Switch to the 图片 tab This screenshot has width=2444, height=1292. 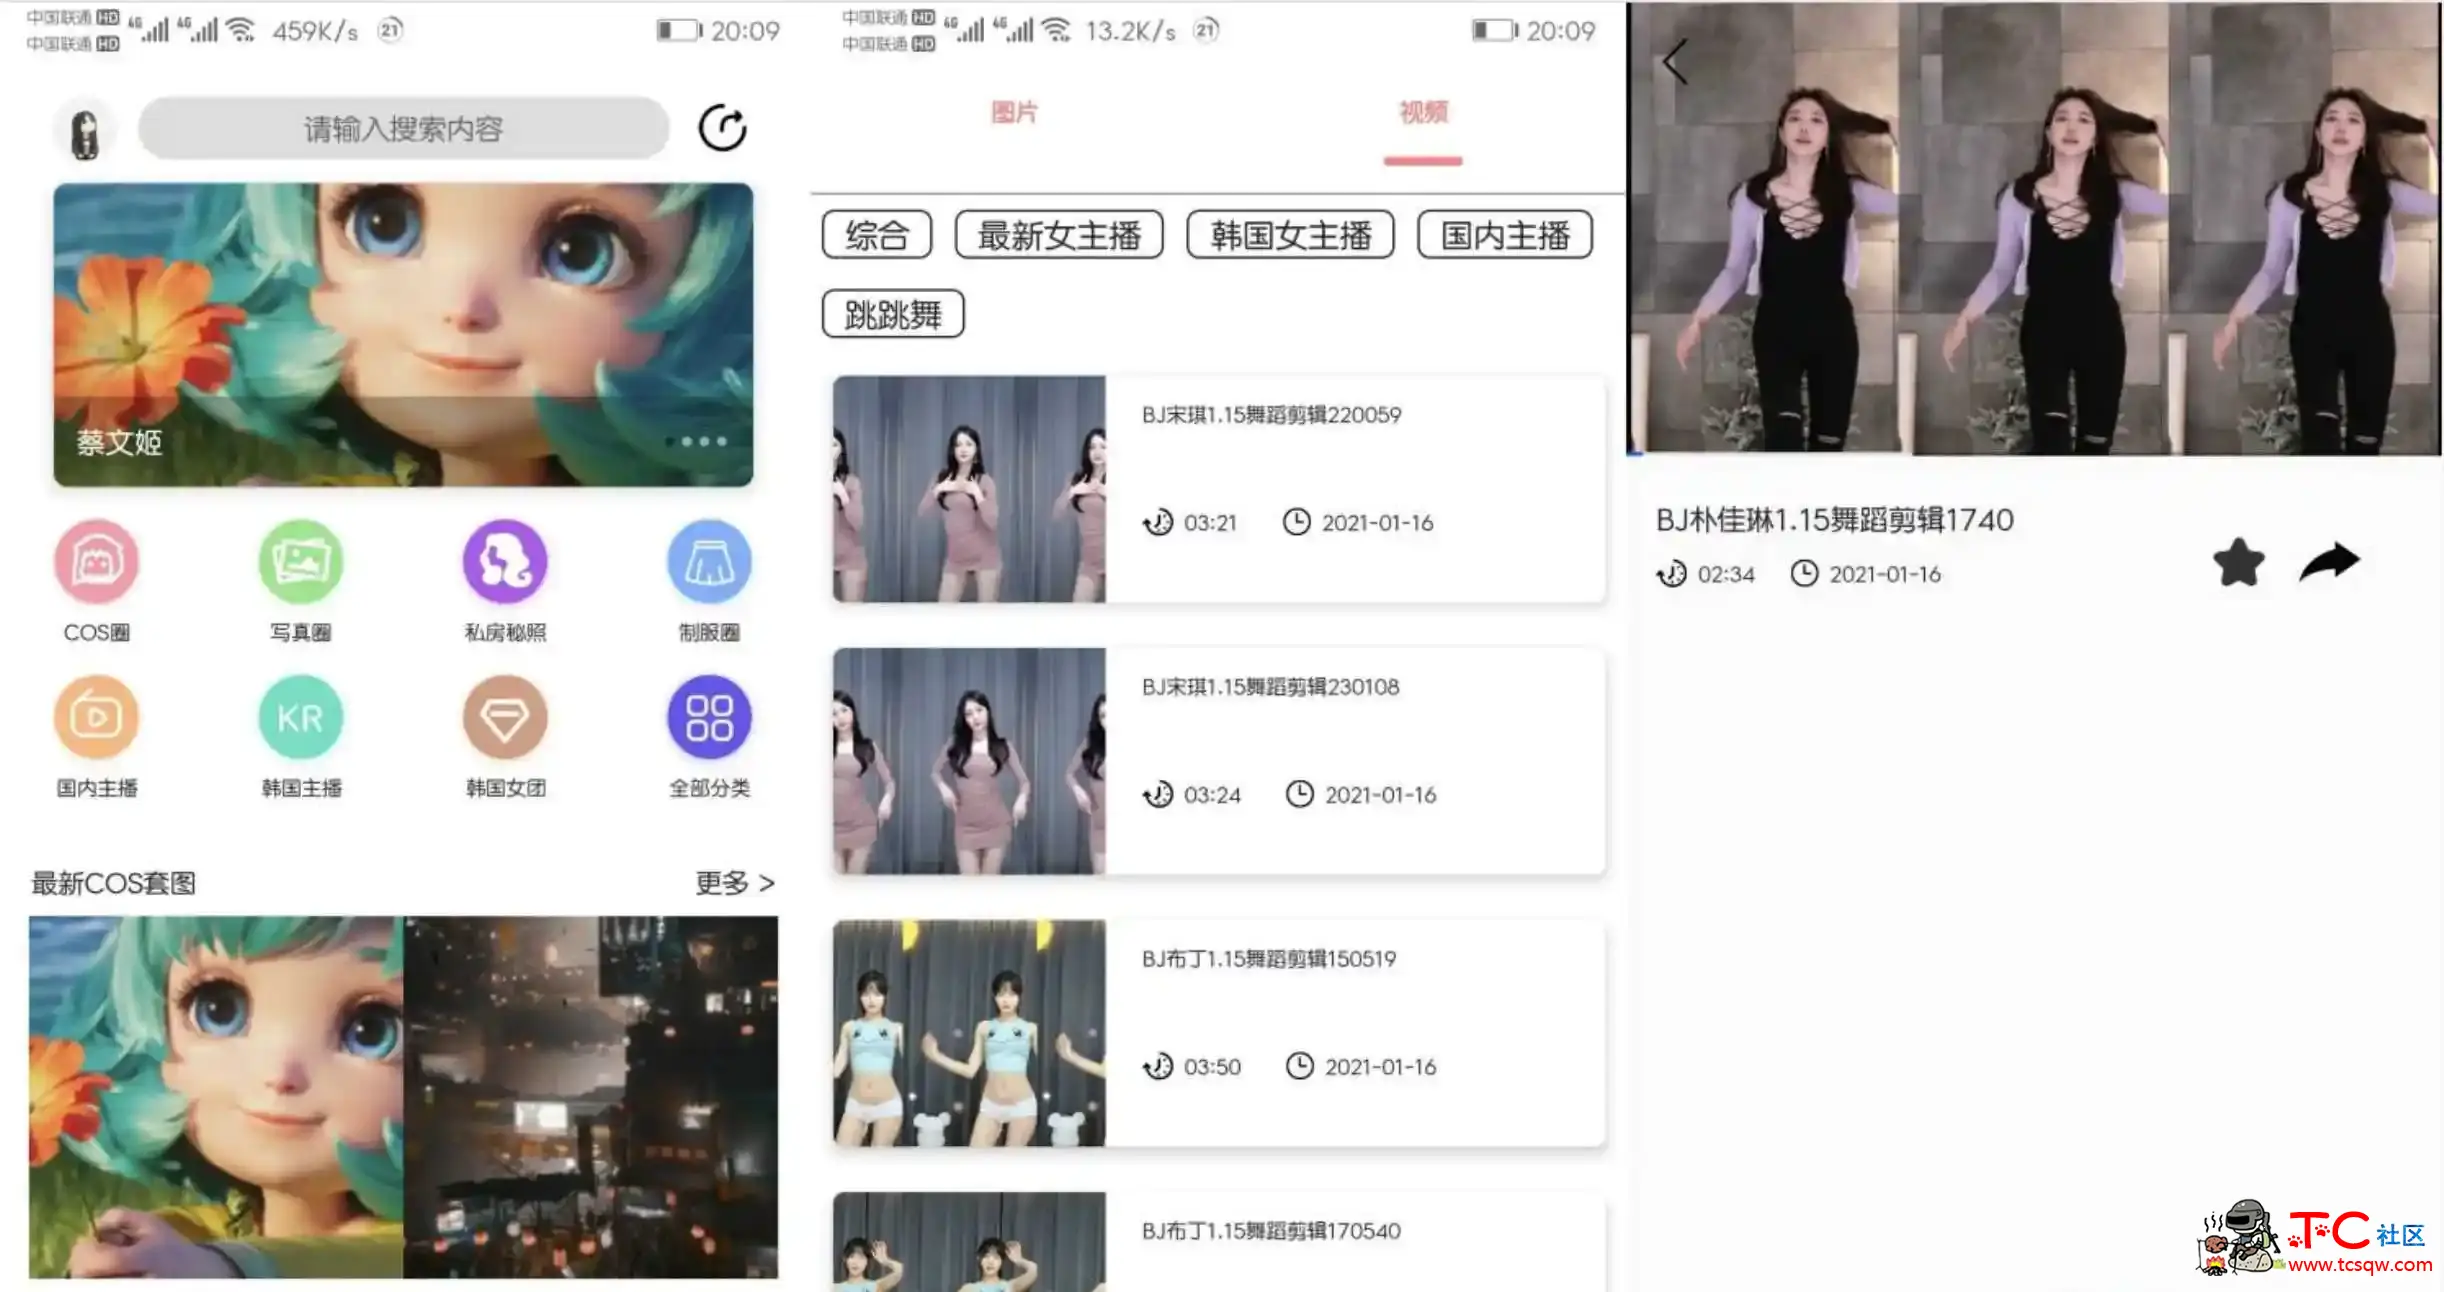point(1014,112)
